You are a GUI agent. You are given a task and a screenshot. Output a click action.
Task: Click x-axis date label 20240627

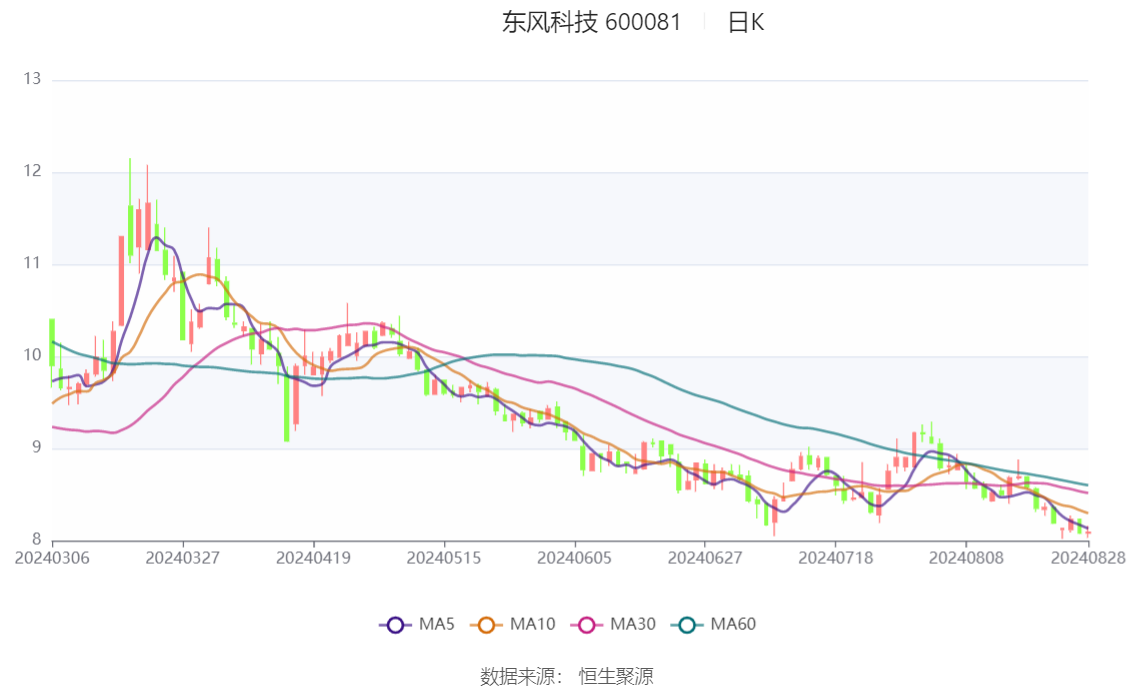click(x=704, y=558)
